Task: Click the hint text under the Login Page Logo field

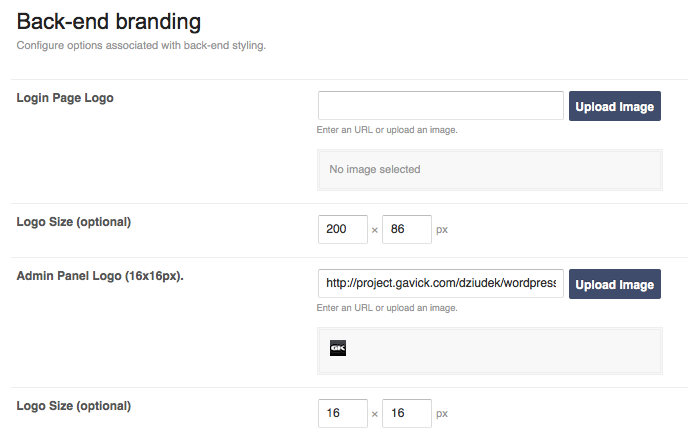Action: point(387,130)
